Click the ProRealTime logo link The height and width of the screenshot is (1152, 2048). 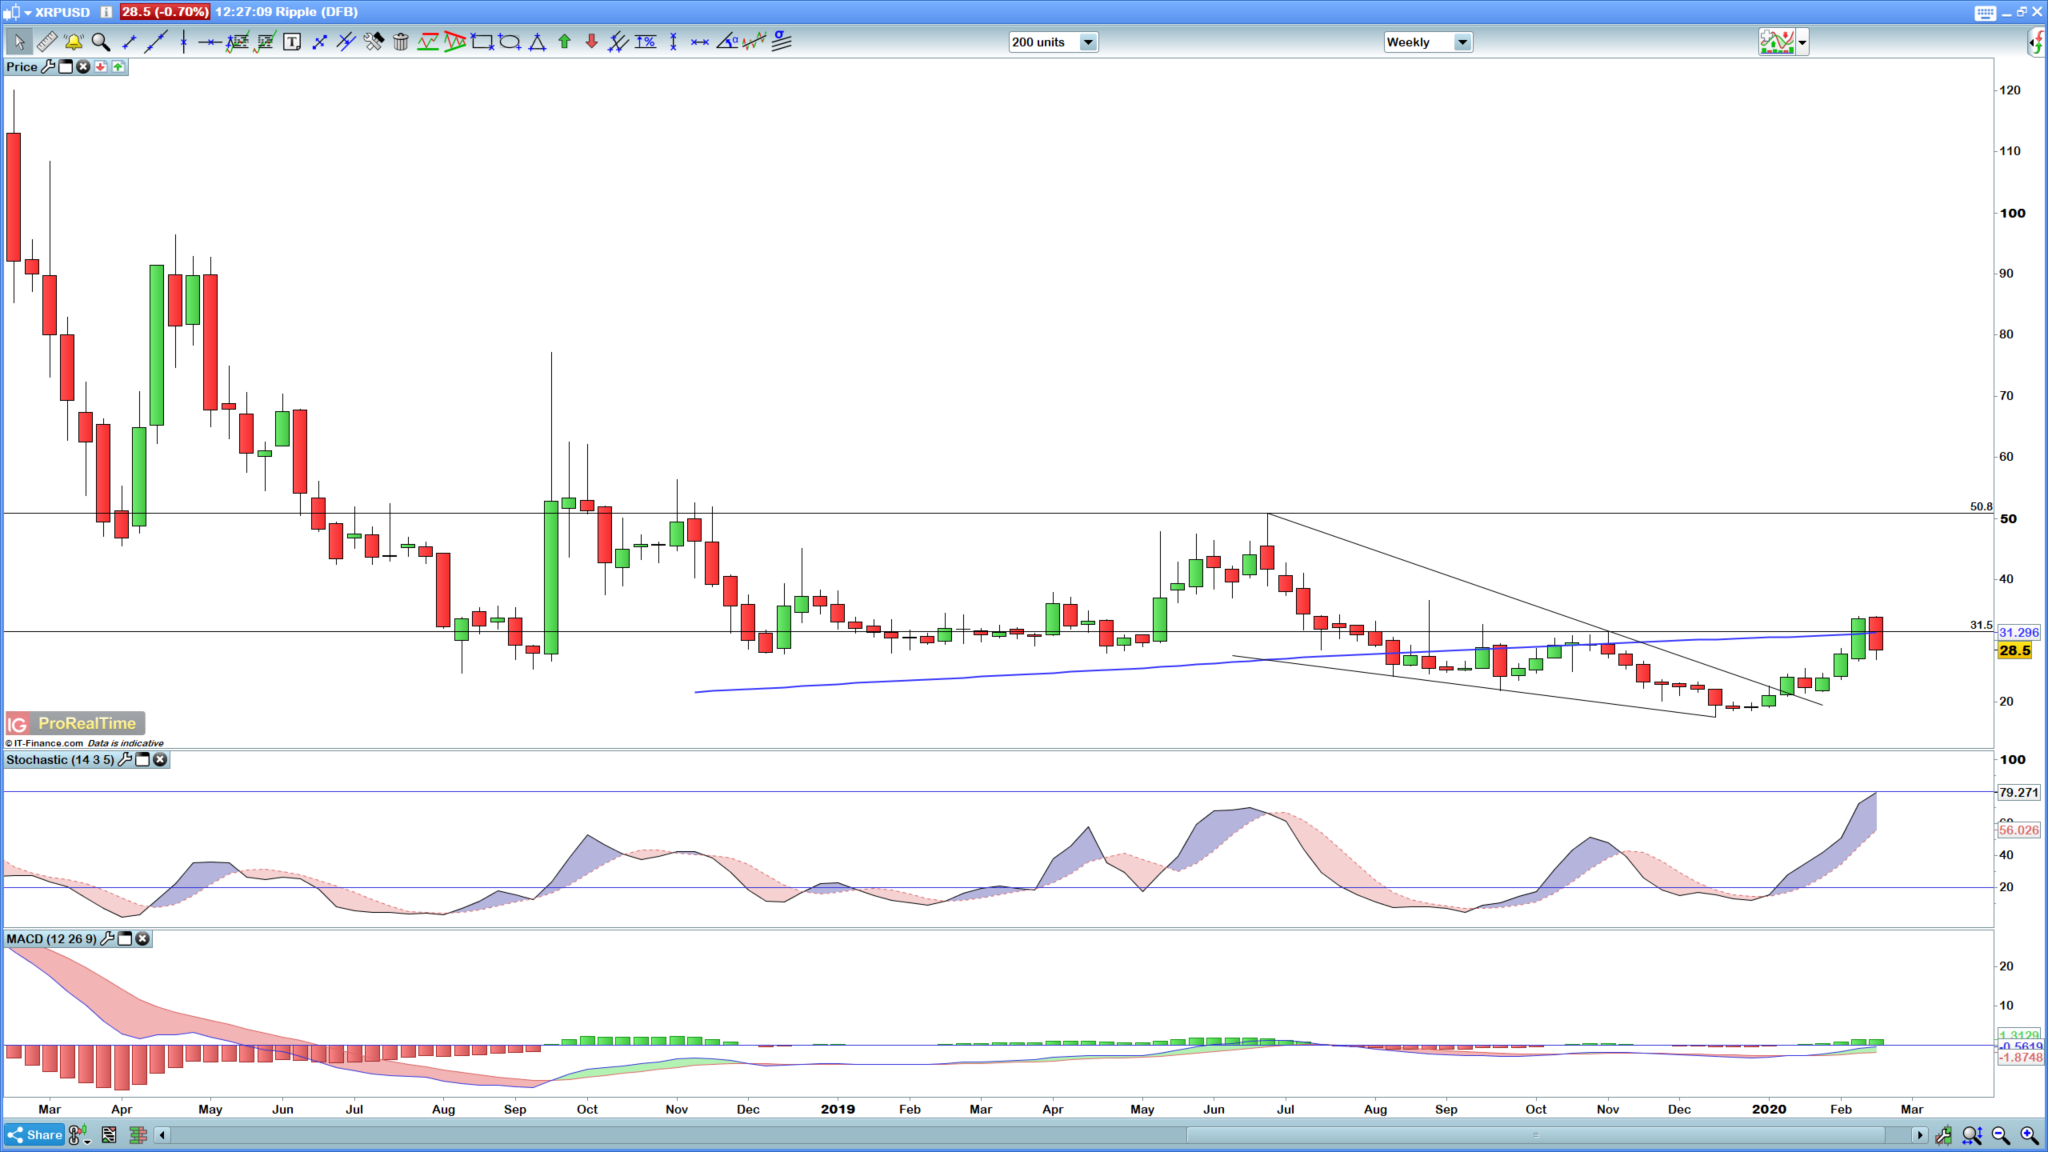pos(76,723)
